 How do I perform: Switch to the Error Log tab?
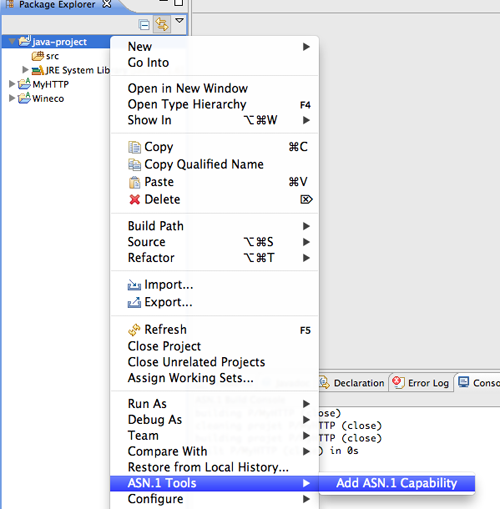pyautogui.click(x=421, y=383)
